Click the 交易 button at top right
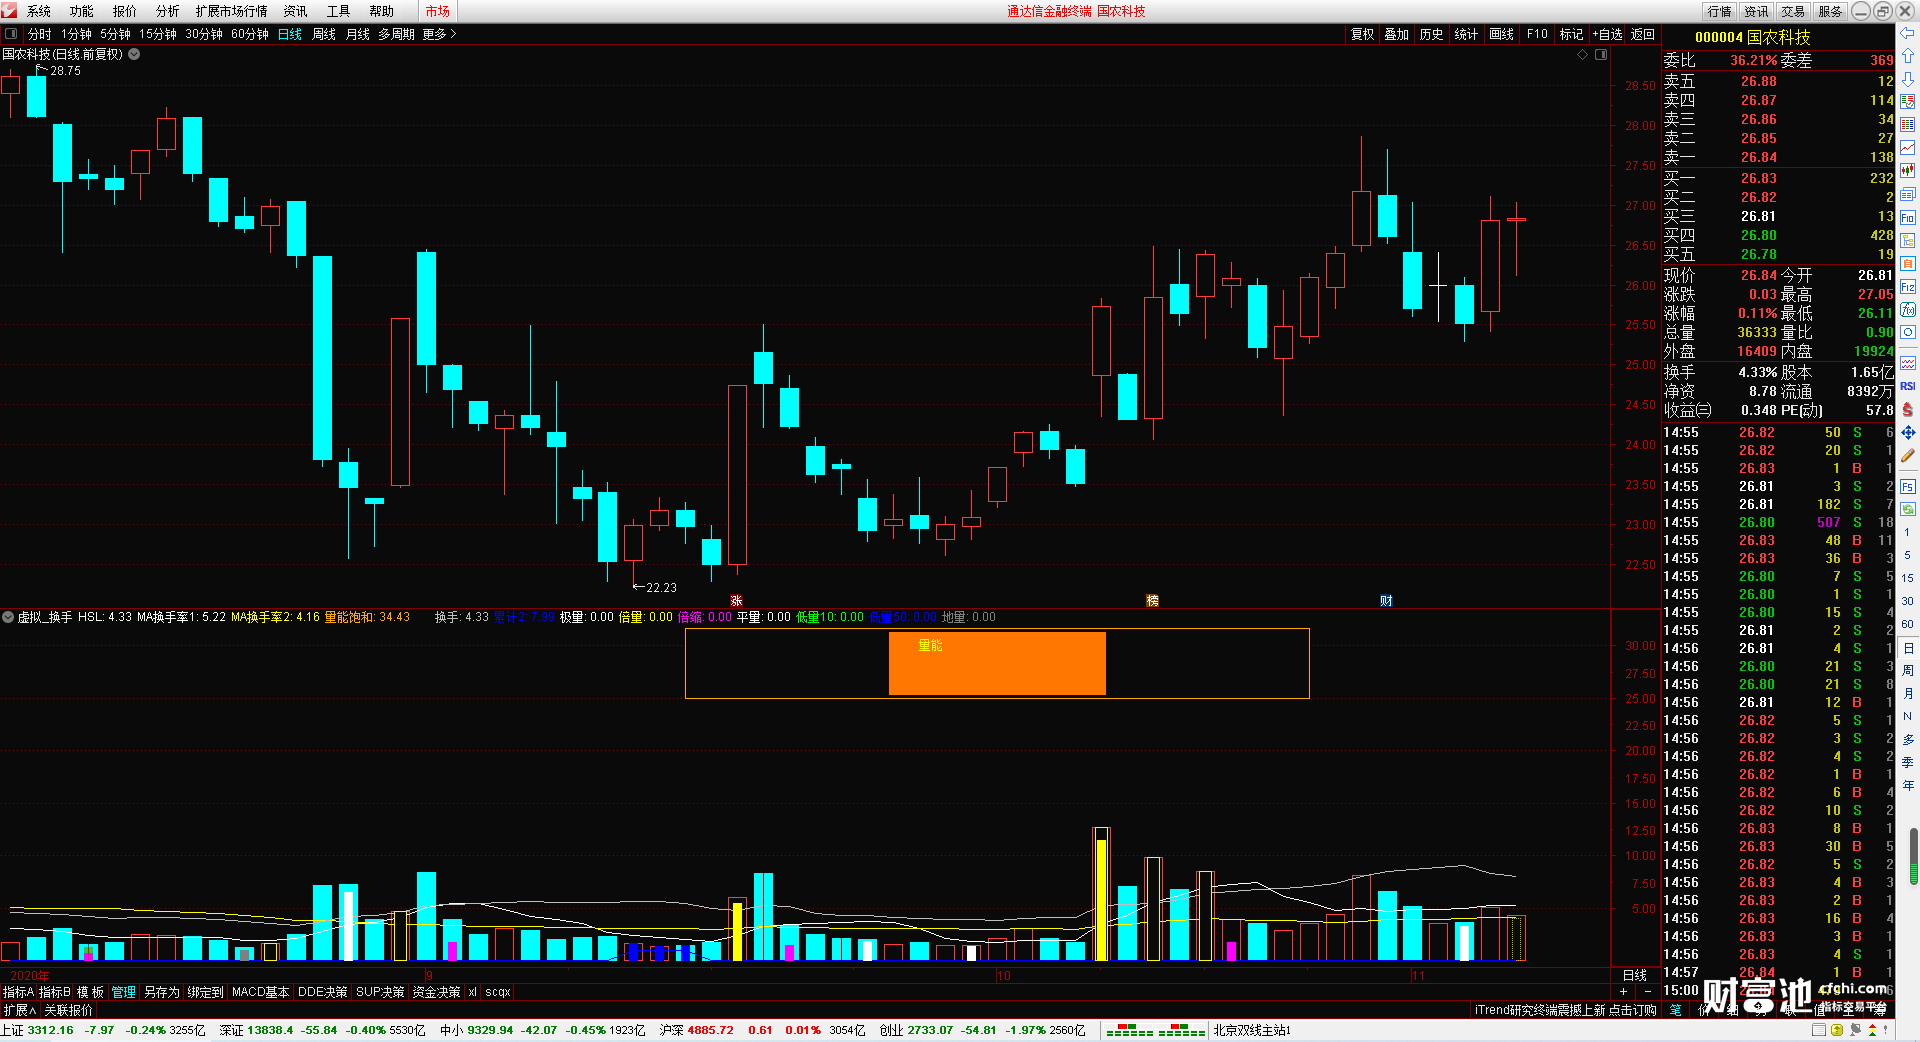 click(x=1793, y=11)
